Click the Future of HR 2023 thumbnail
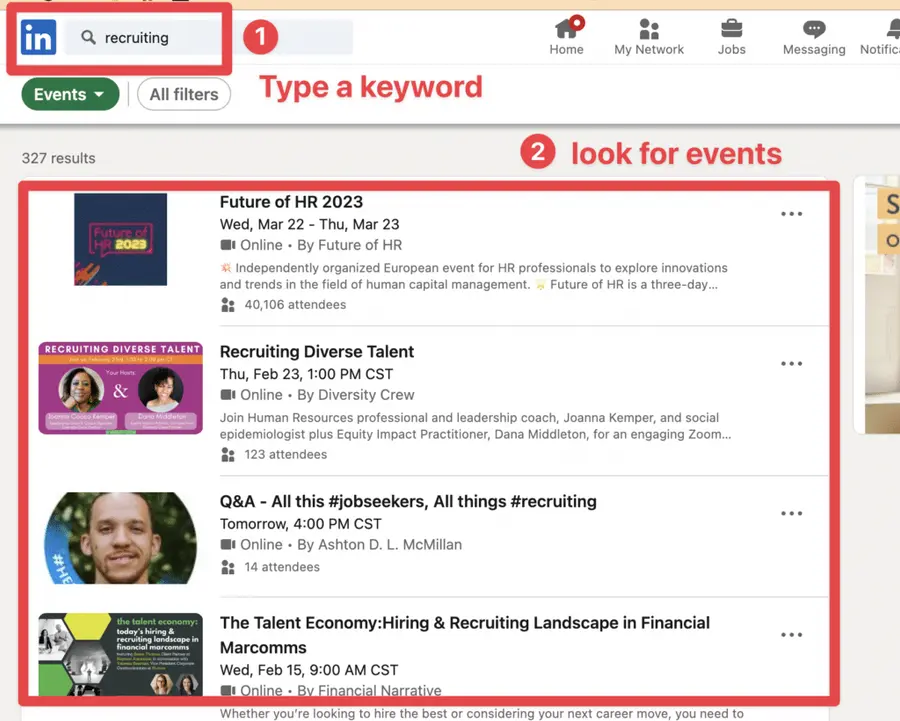 coord(121,239)
